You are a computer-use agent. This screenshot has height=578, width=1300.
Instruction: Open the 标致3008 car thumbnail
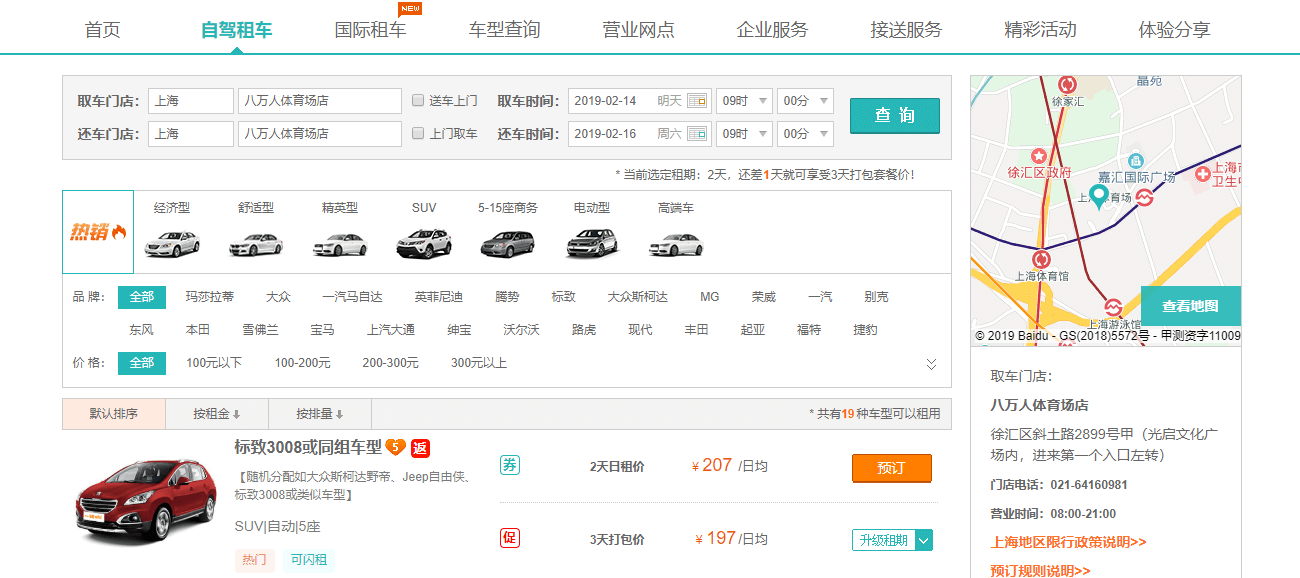tap(147, 501)
